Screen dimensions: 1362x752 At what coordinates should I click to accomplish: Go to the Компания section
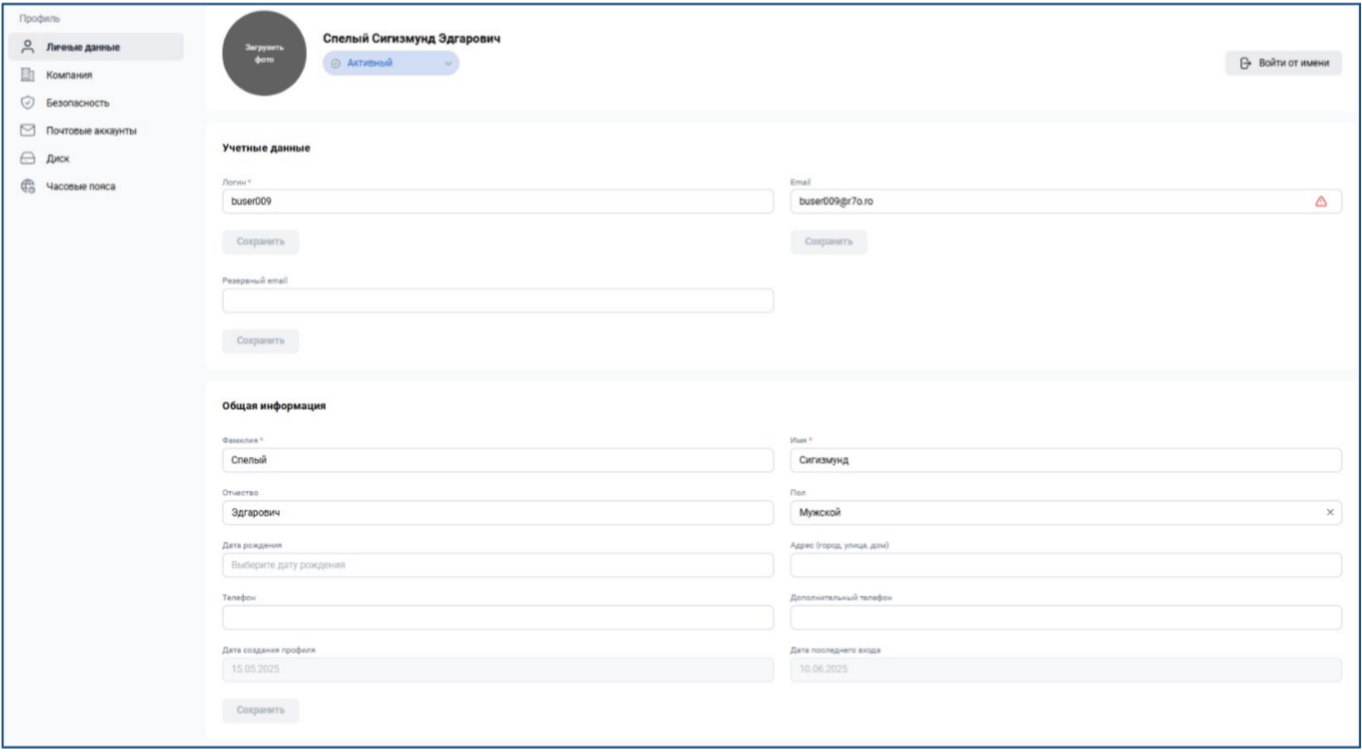(96, 74)
